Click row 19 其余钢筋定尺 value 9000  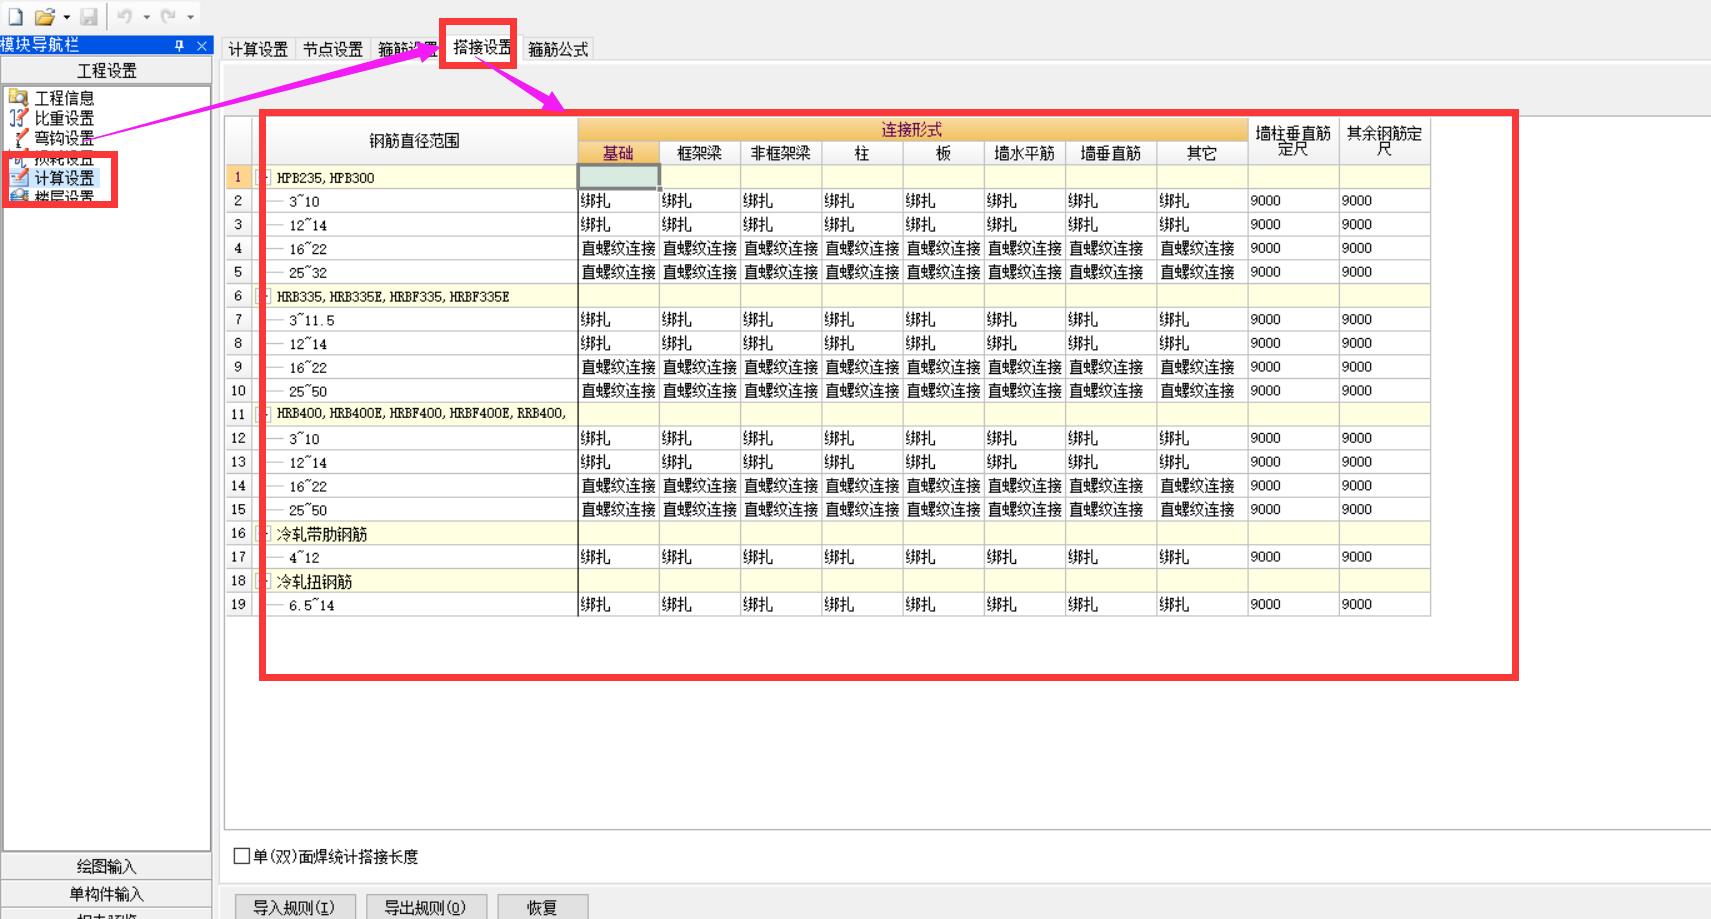point(1384,604)
